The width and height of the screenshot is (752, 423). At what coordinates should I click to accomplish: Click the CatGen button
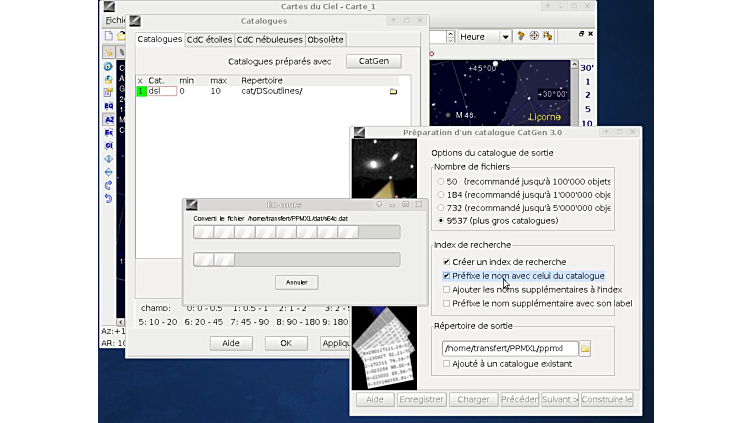[373, 61]
